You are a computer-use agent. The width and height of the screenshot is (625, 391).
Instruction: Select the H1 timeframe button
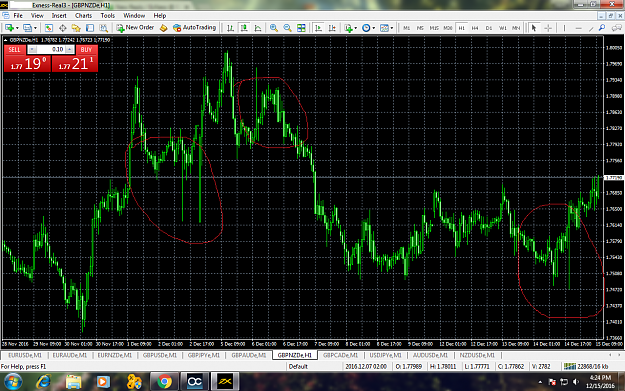[462, 28]
